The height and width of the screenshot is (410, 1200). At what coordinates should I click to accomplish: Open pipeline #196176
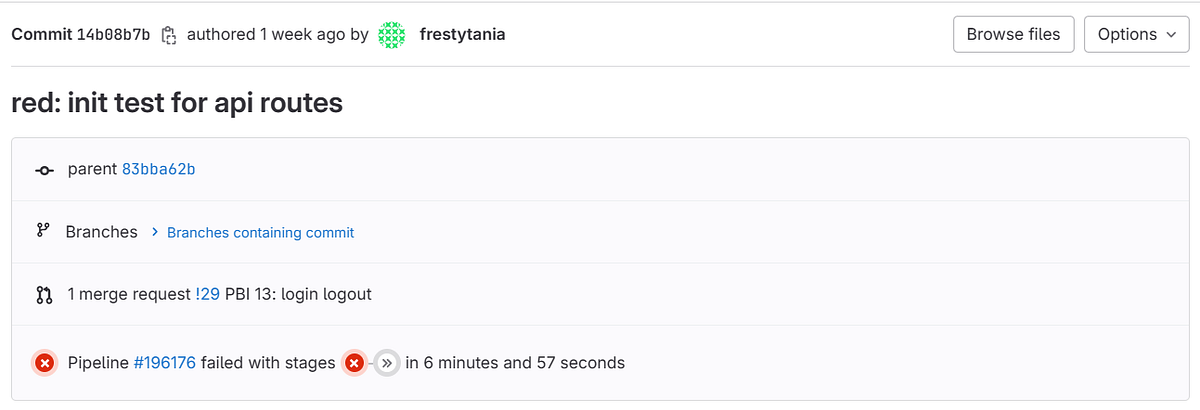point(164,362)
